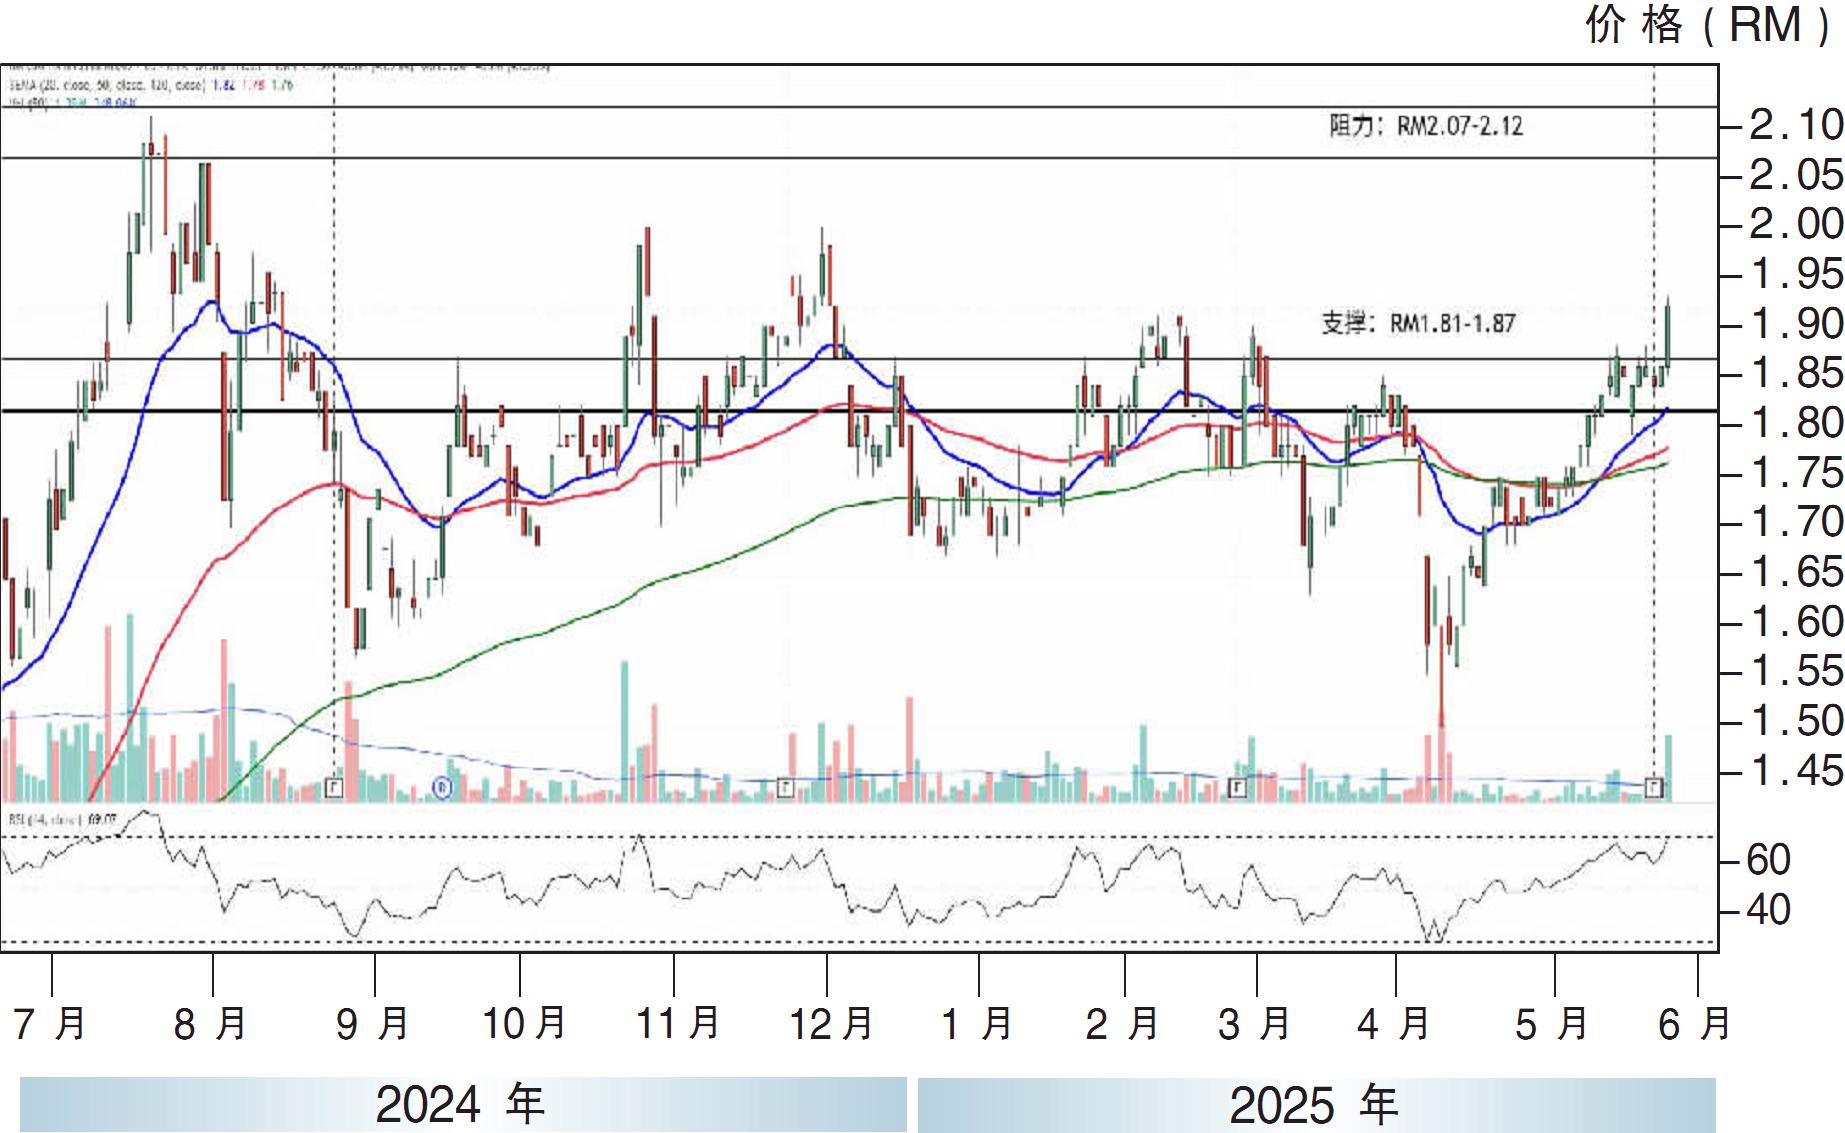Click the circled B marker on volume bar
Image resolution: width=1845 pixels, height=1133 pixels.
point(443,788)
